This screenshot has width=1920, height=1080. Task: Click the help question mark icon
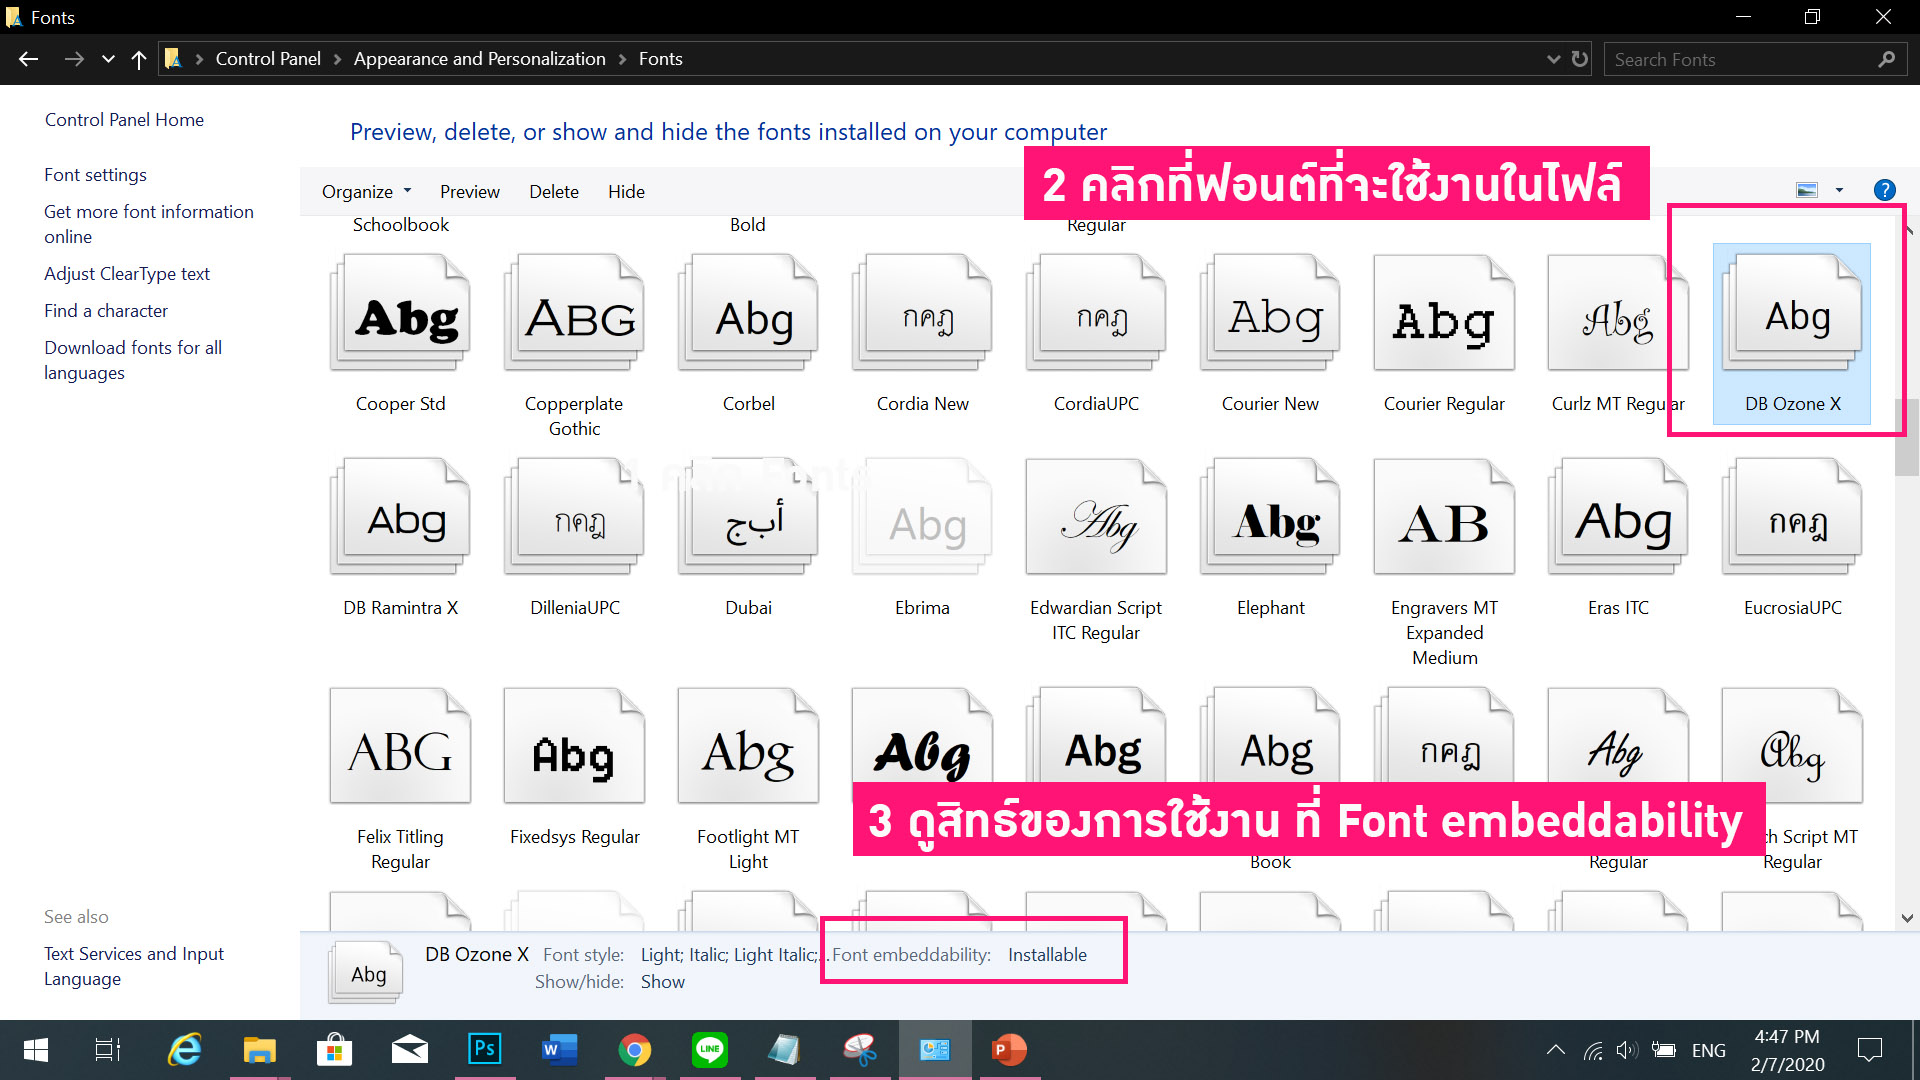click(1884, 190)
